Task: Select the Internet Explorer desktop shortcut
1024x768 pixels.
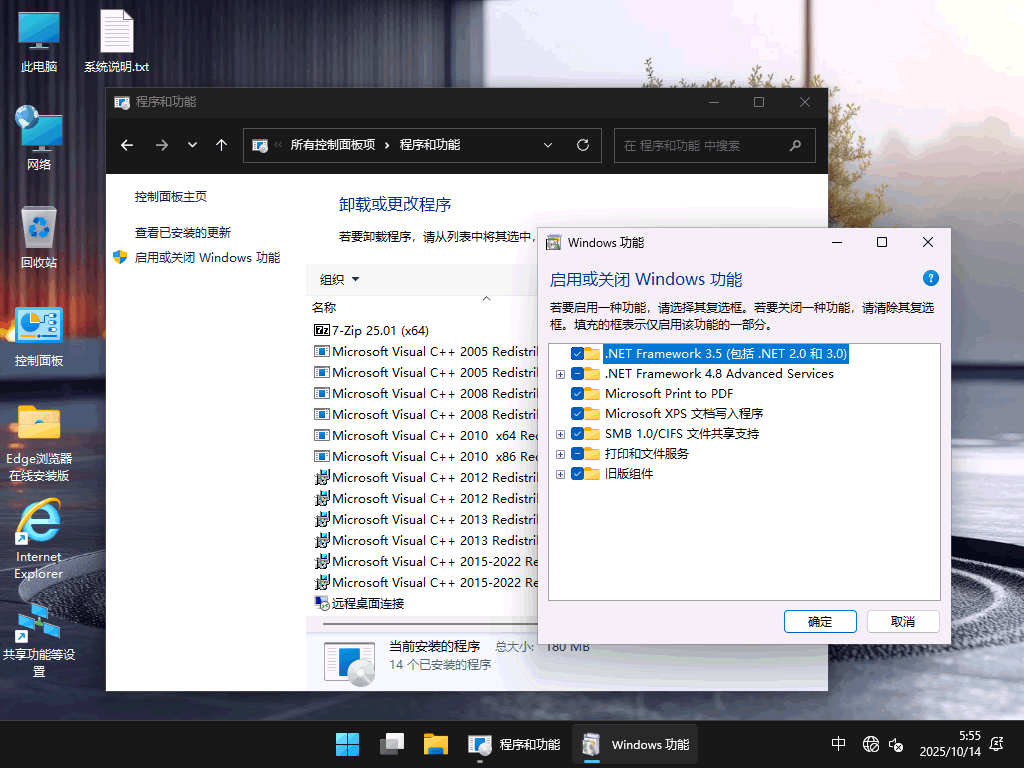Action: 39,539
